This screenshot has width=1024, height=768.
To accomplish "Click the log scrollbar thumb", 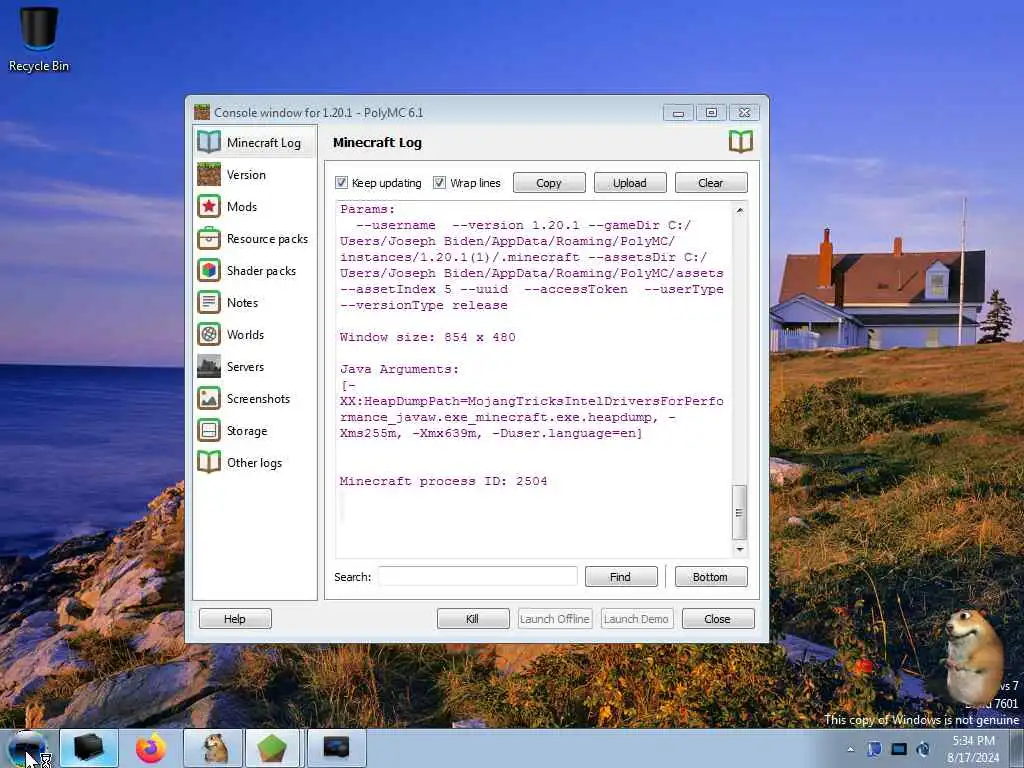I will [739, 512].
